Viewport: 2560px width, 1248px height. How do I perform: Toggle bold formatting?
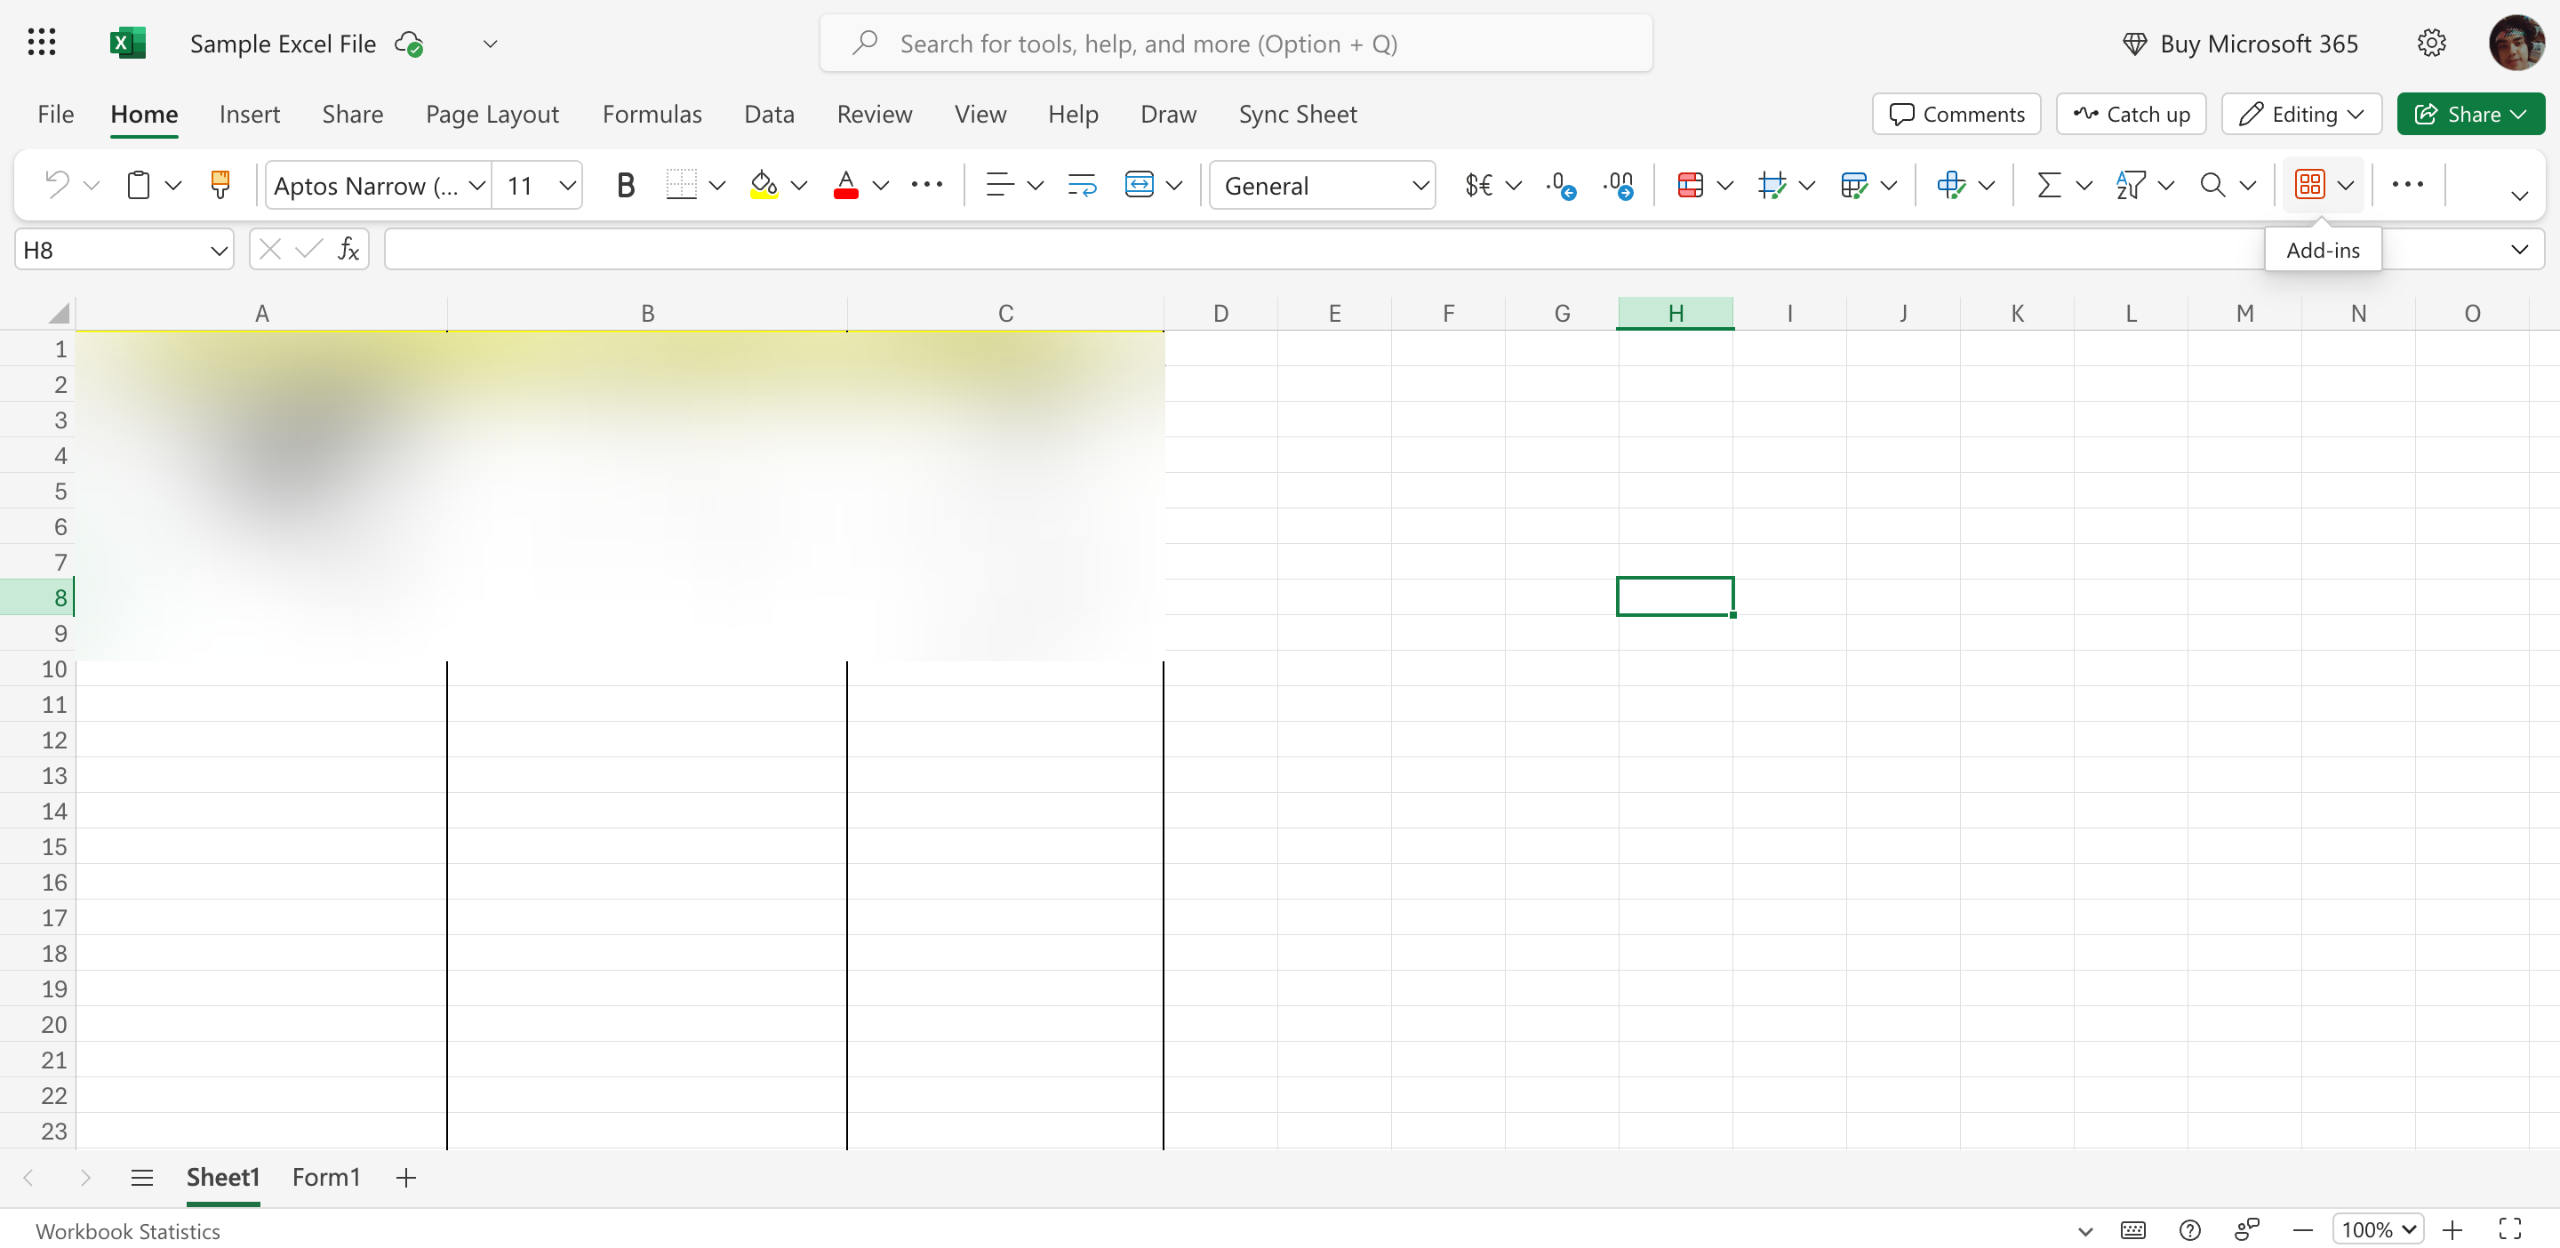pos(625,185)
